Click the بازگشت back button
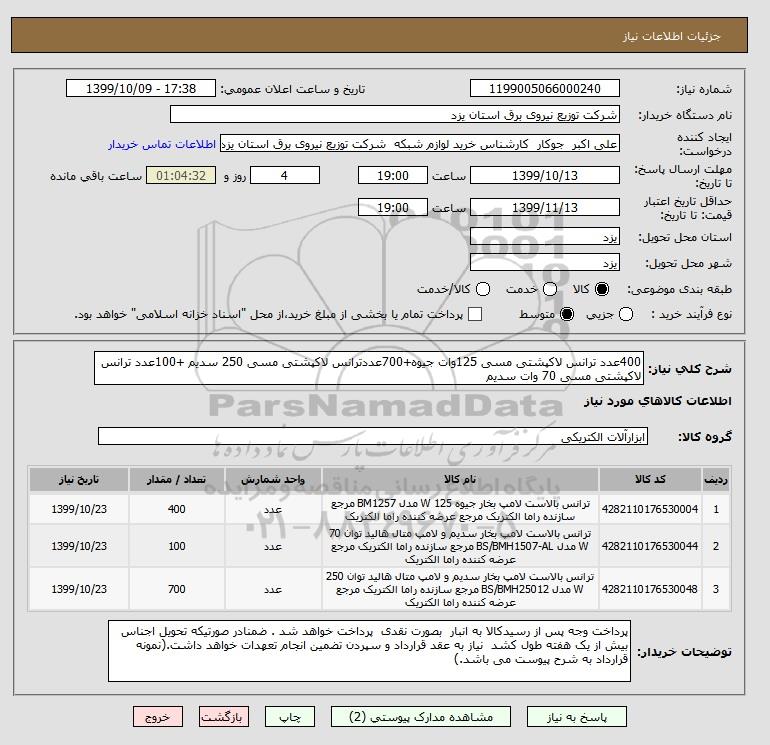 (x=224, y=717)
